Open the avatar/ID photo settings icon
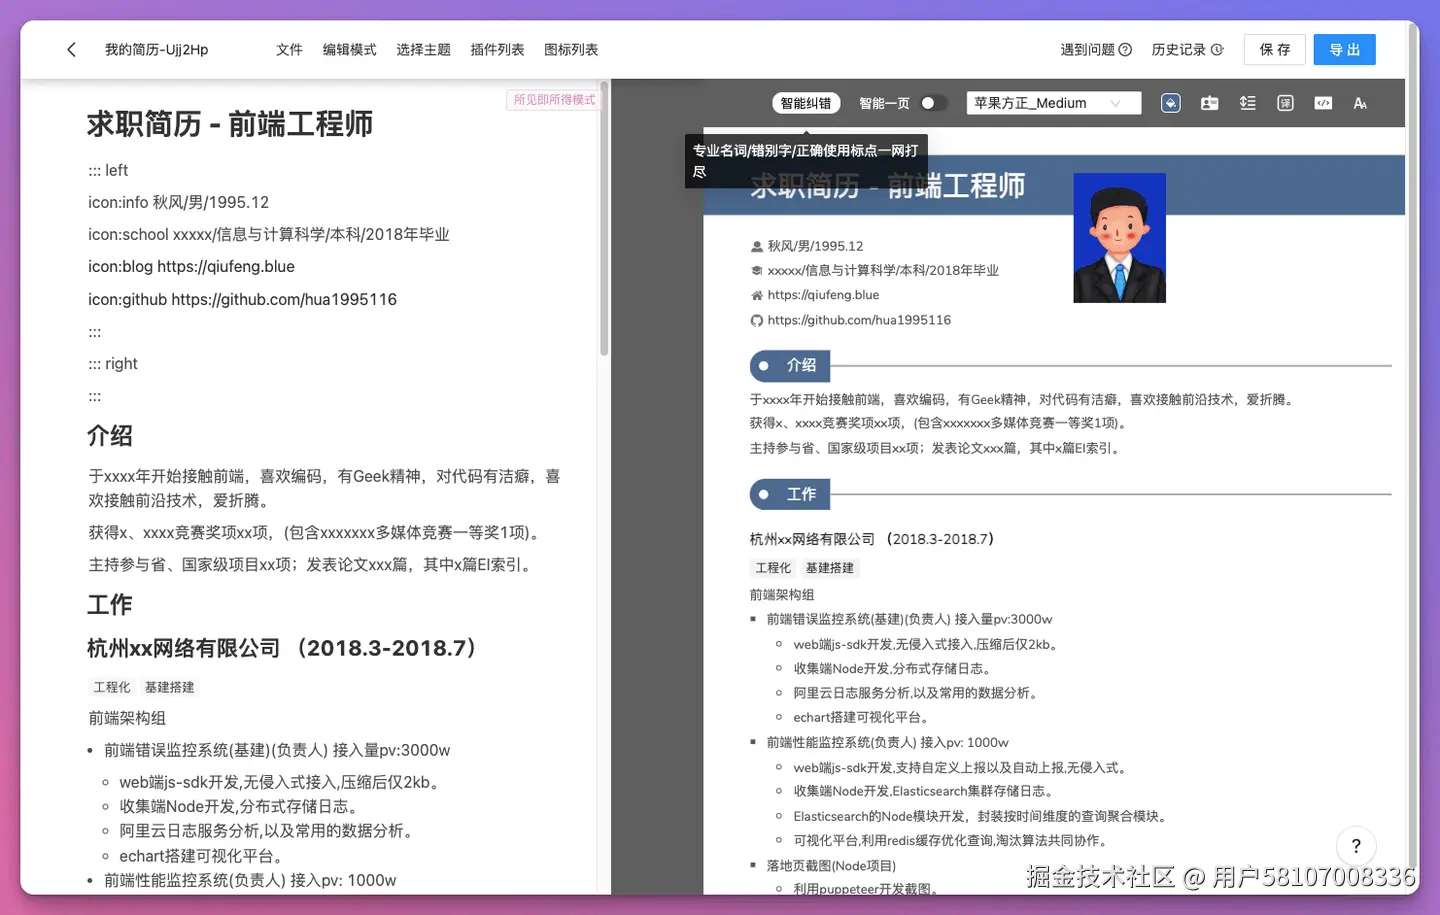Screen dimensions: 1440x915 (x=1209, y=102)
